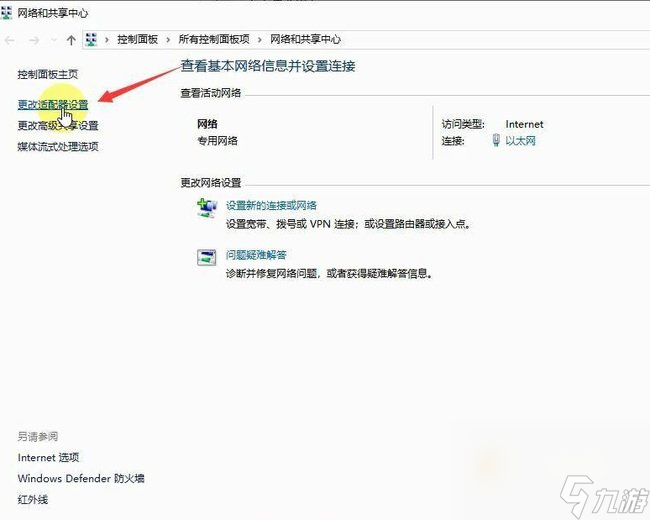The height and width of the screenshot is (520, 650).
Task: Open 媒体流式处理选项 link
Action: coord(58,146)
